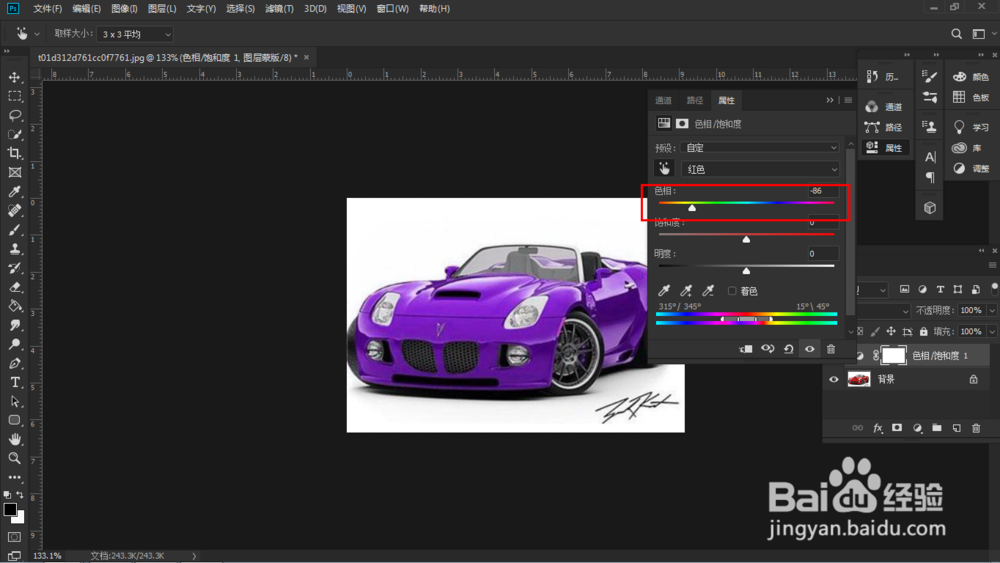The image size is (1000, 563).
Task: Select the Crop tool
Action: (14, 153)
